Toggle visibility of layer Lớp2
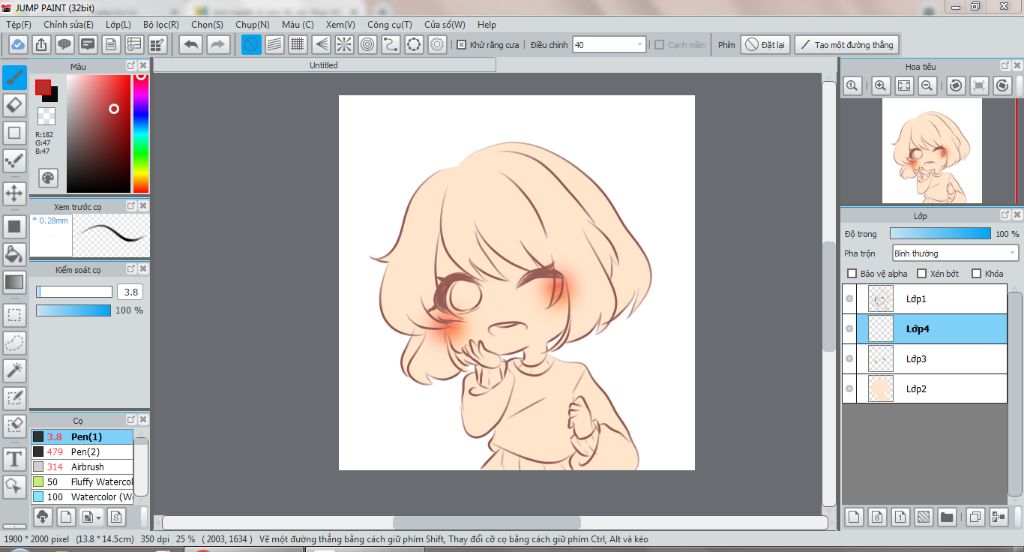 850,389
